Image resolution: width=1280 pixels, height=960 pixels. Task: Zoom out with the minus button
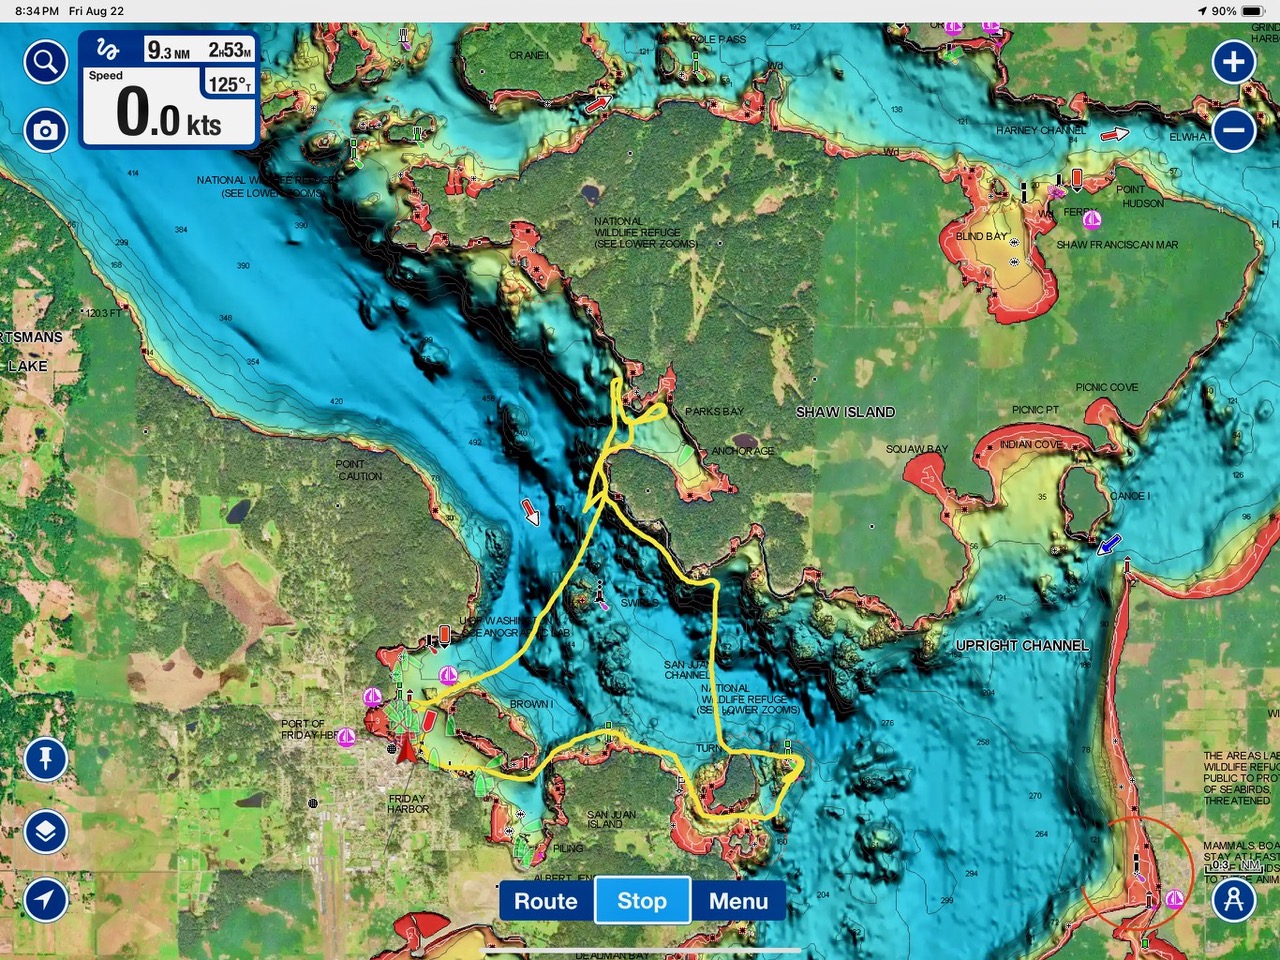tap(1233, 130)
